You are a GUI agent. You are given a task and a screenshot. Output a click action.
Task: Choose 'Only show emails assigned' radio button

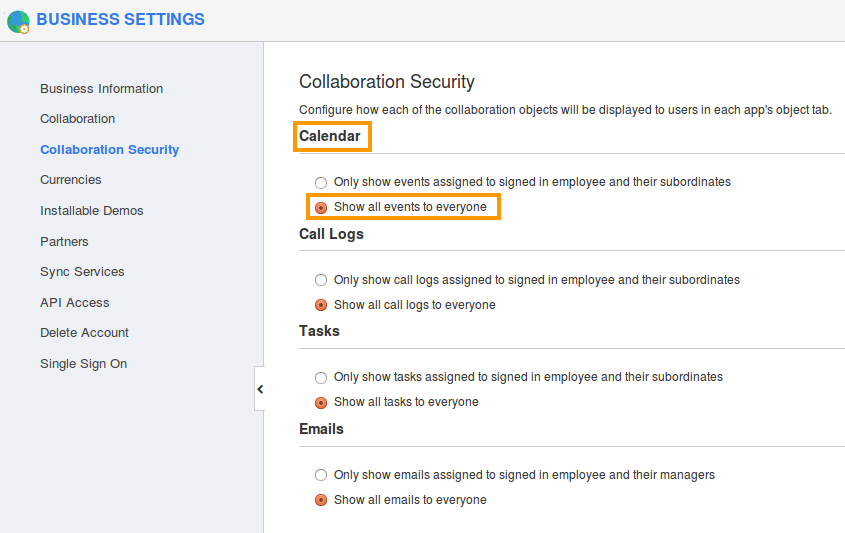point(321,476)
